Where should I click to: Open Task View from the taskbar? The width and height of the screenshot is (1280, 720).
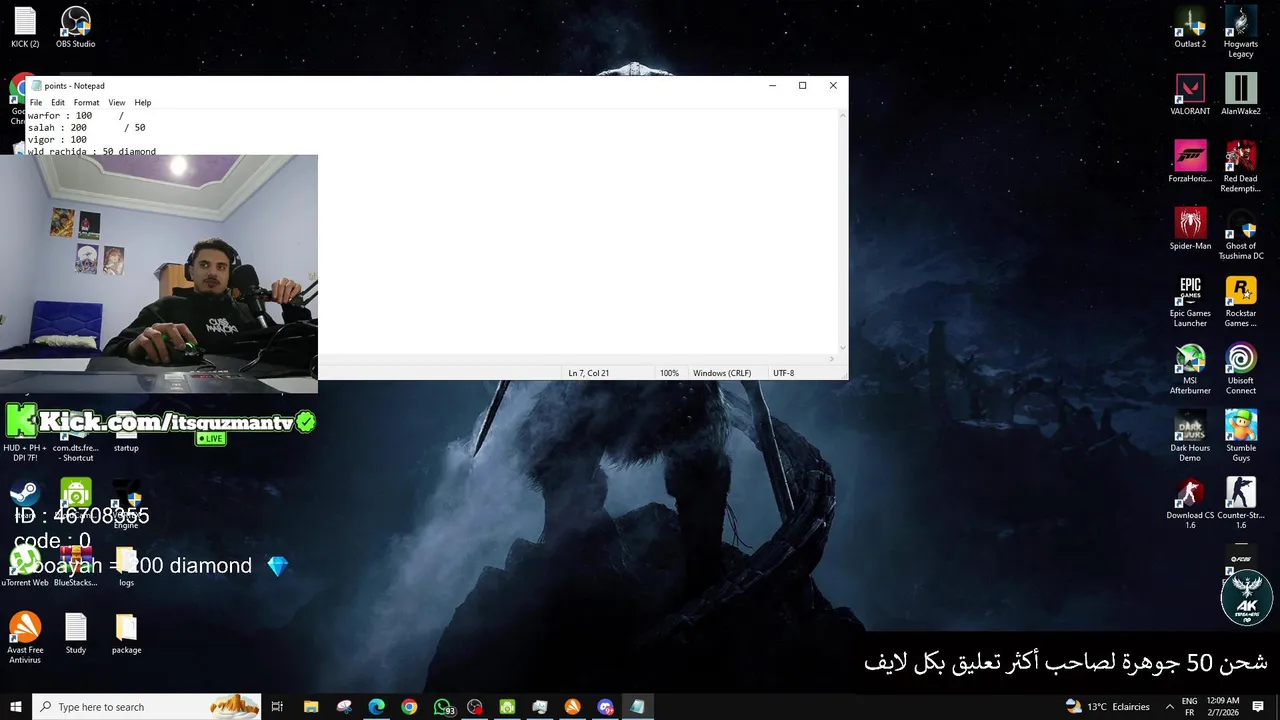(278, 707)
